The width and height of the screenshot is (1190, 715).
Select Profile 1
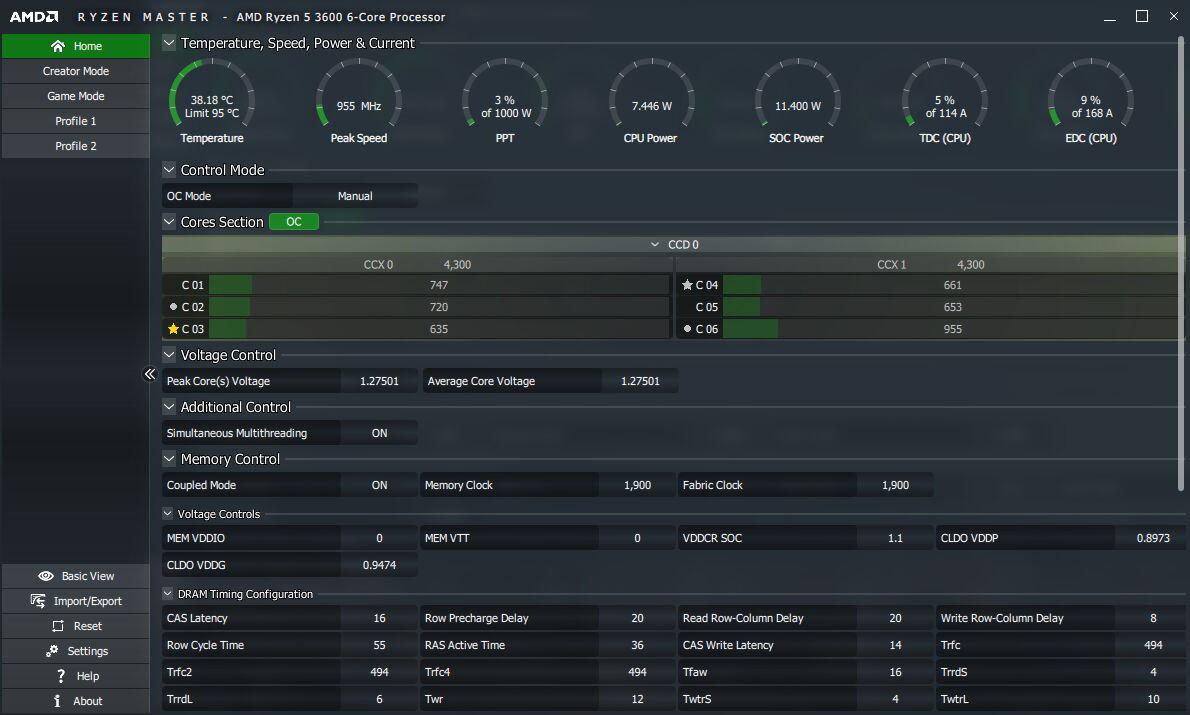tap(76, 121)
